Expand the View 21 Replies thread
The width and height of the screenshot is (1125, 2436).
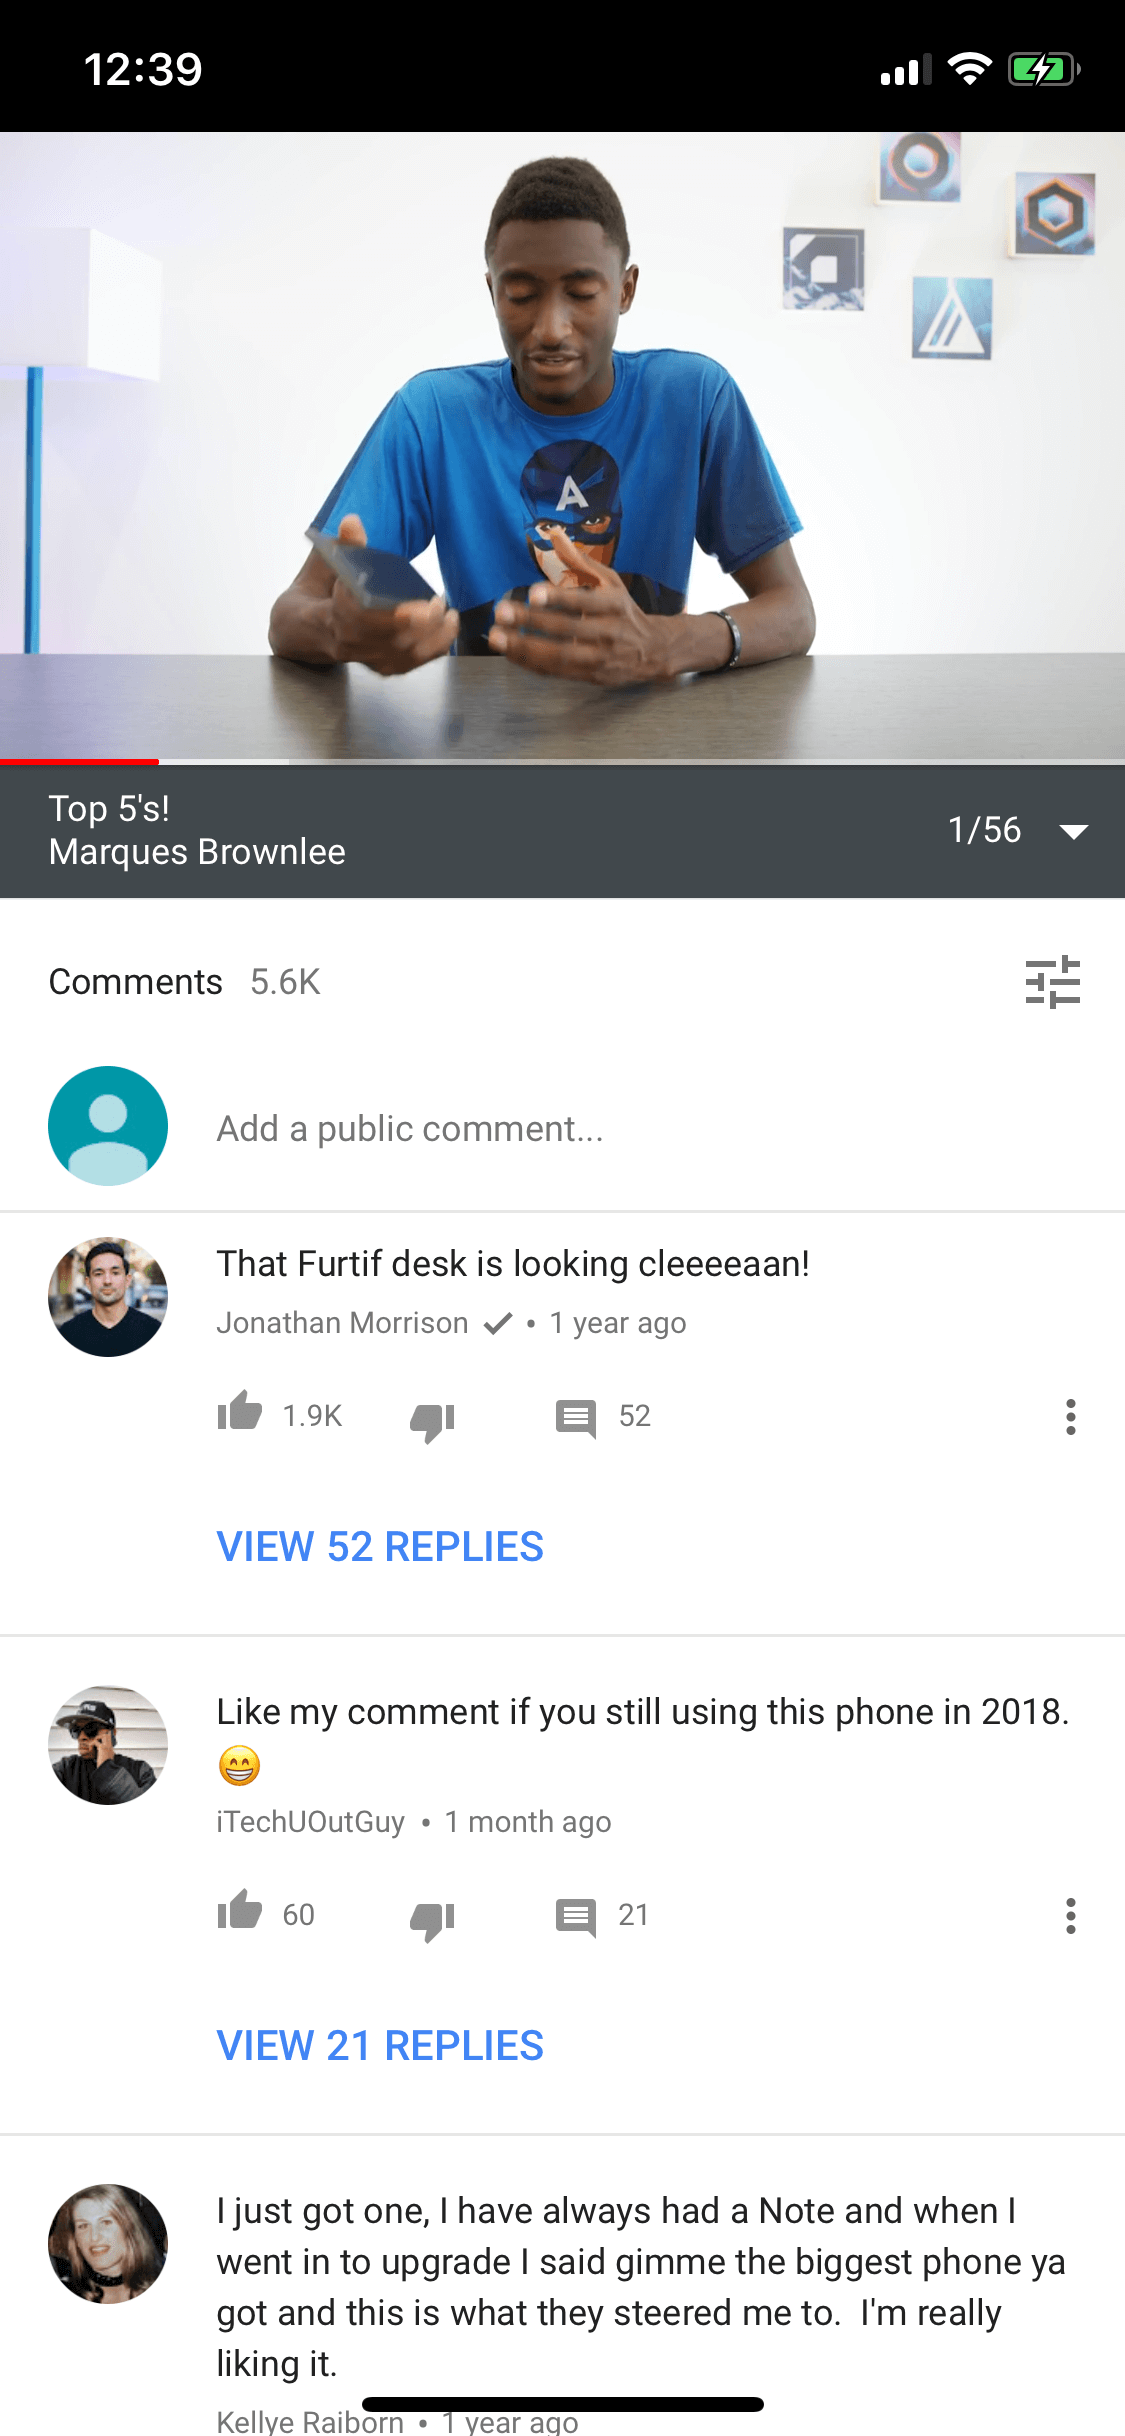(x=380, y=2046)
